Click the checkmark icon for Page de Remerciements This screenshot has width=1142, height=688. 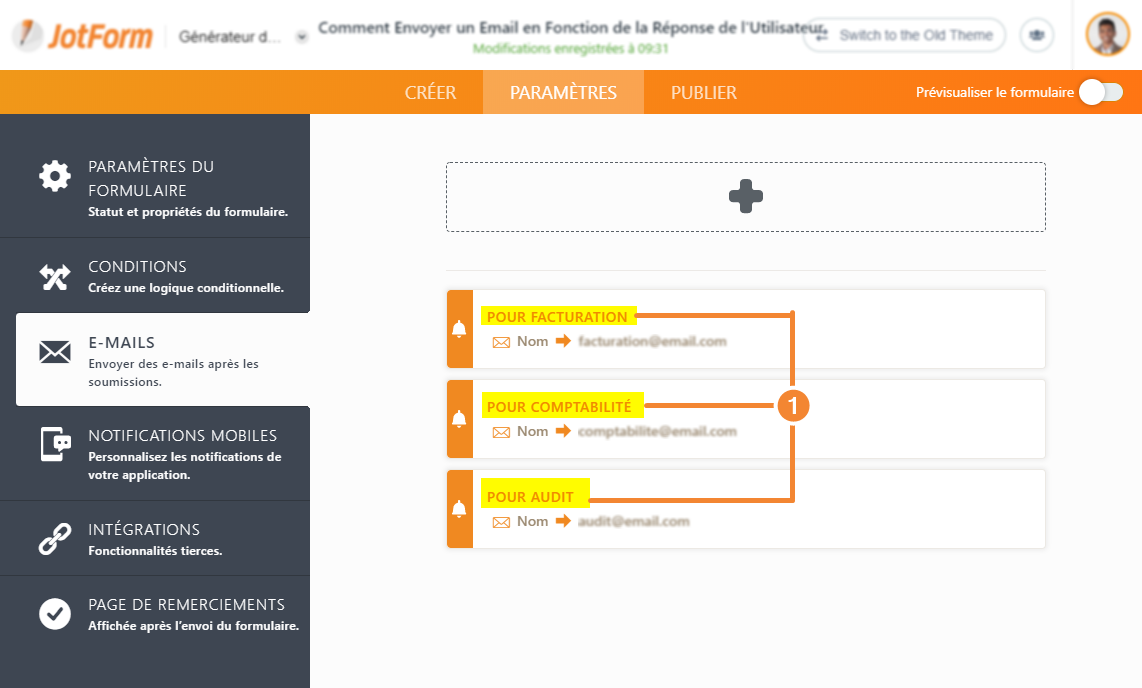tap(55, 613)
